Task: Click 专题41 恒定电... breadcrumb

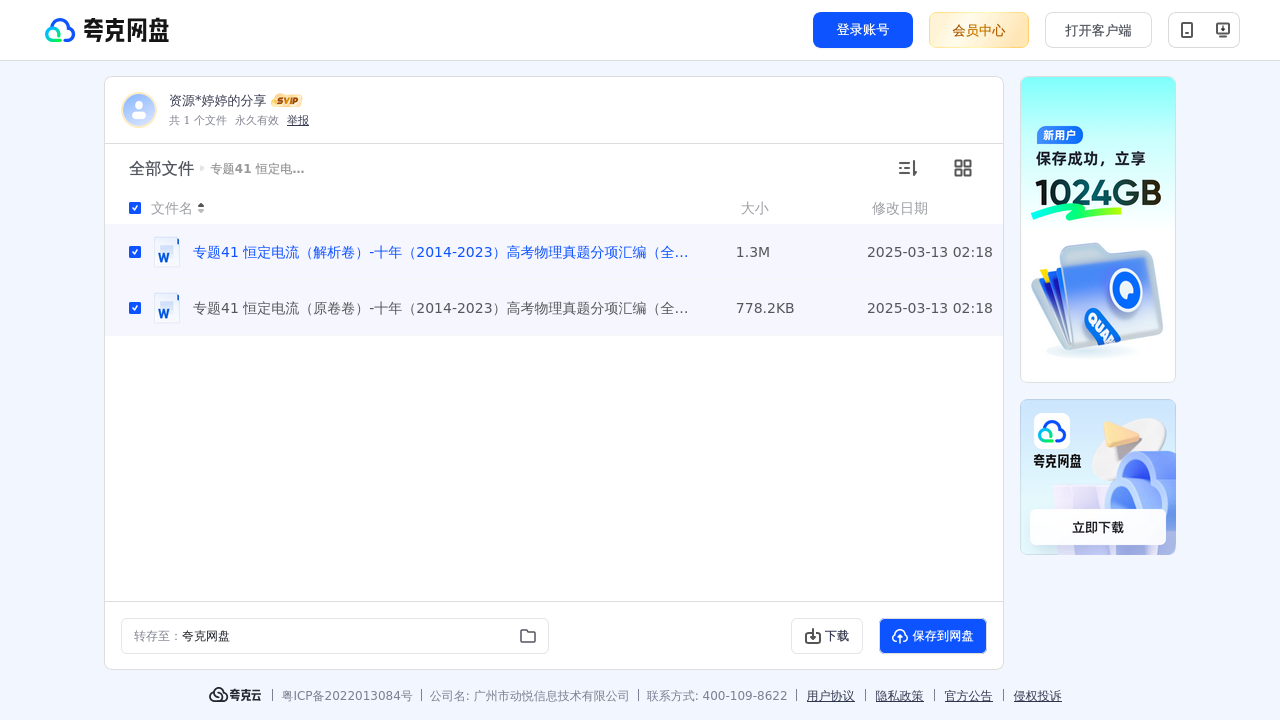Action: coord(257,169)
